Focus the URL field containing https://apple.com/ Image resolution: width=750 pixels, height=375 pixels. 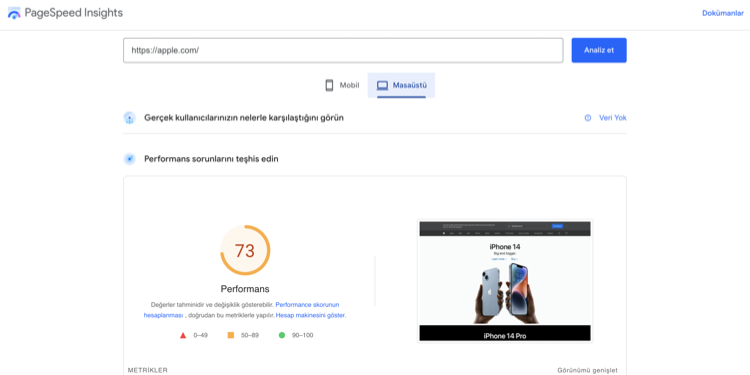pyautogui.click(x=343, y=50)
